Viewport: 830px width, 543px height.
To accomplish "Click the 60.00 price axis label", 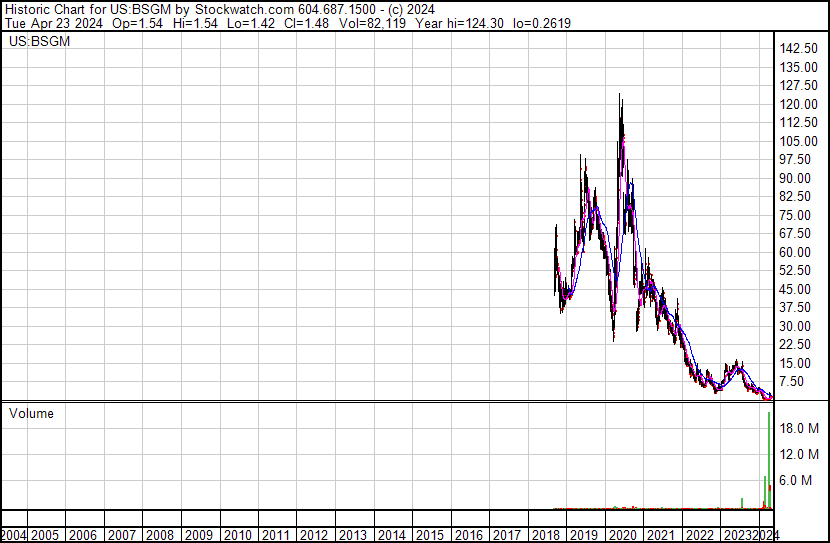I will [x=795, y=252].
